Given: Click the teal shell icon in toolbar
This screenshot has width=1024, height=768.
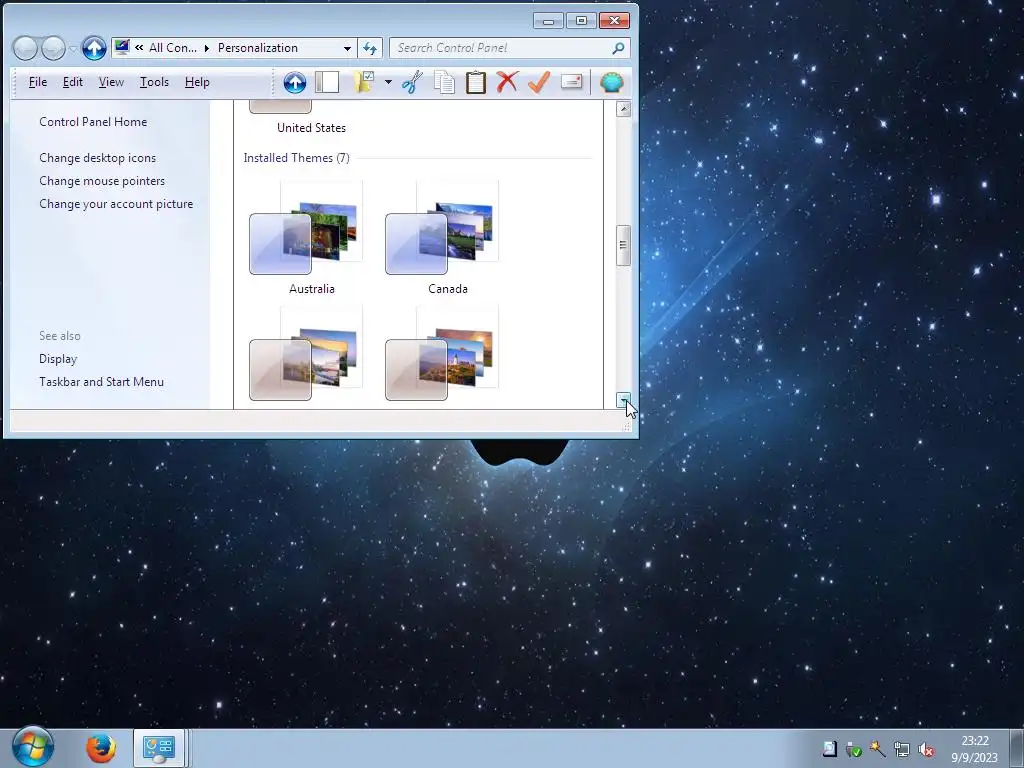Looking at the screenshot, I should [611, 82].
